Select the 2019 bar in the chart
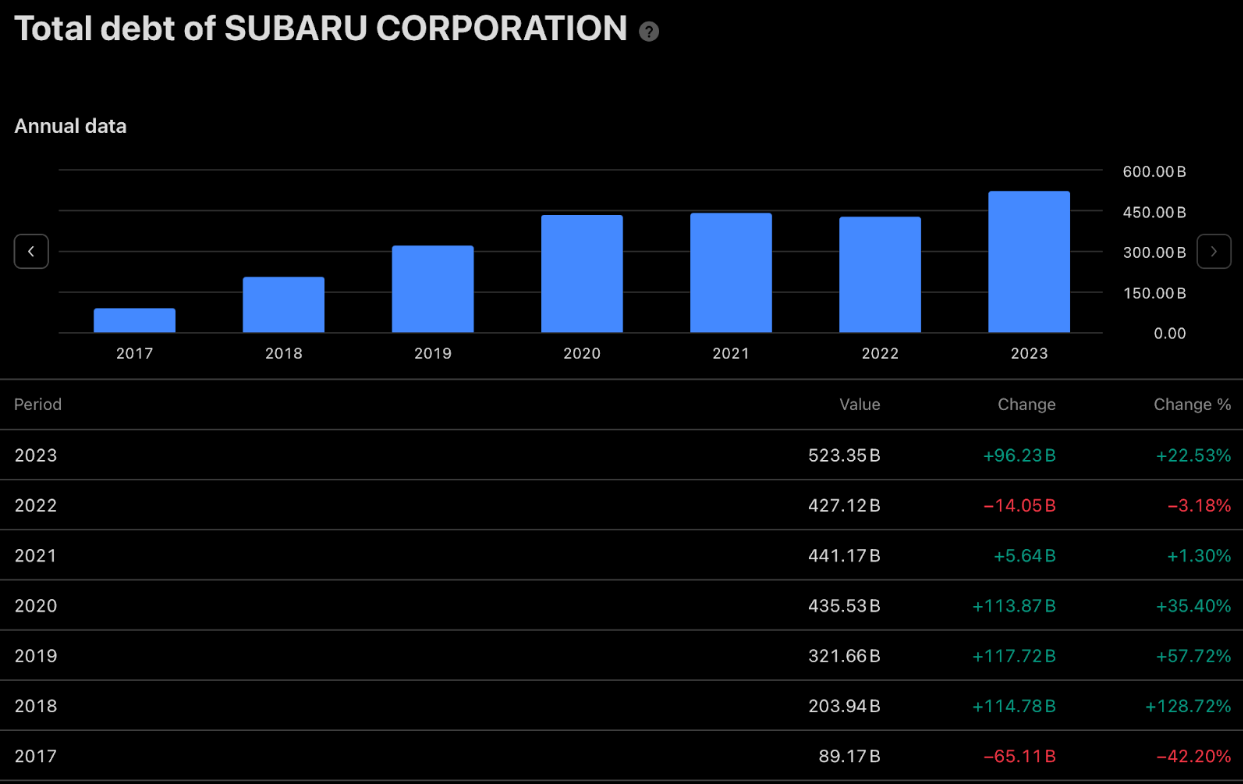The height and width of the screenshot is (784, 1243). tap(433, 289)
